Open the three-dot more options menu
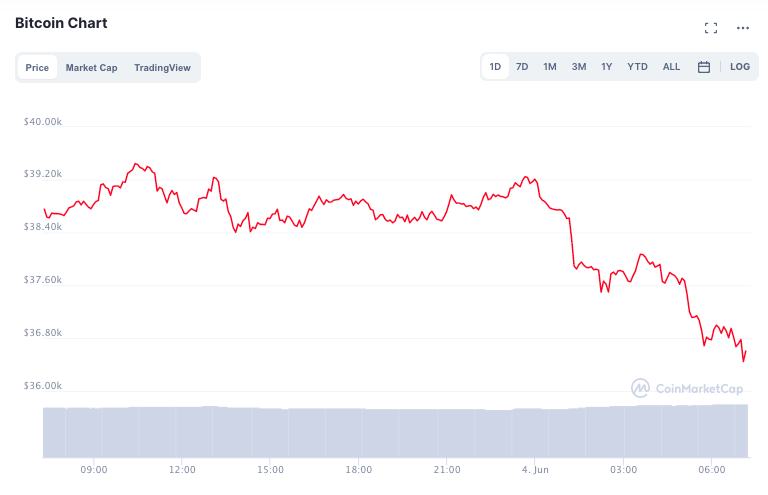 [742, 28]
